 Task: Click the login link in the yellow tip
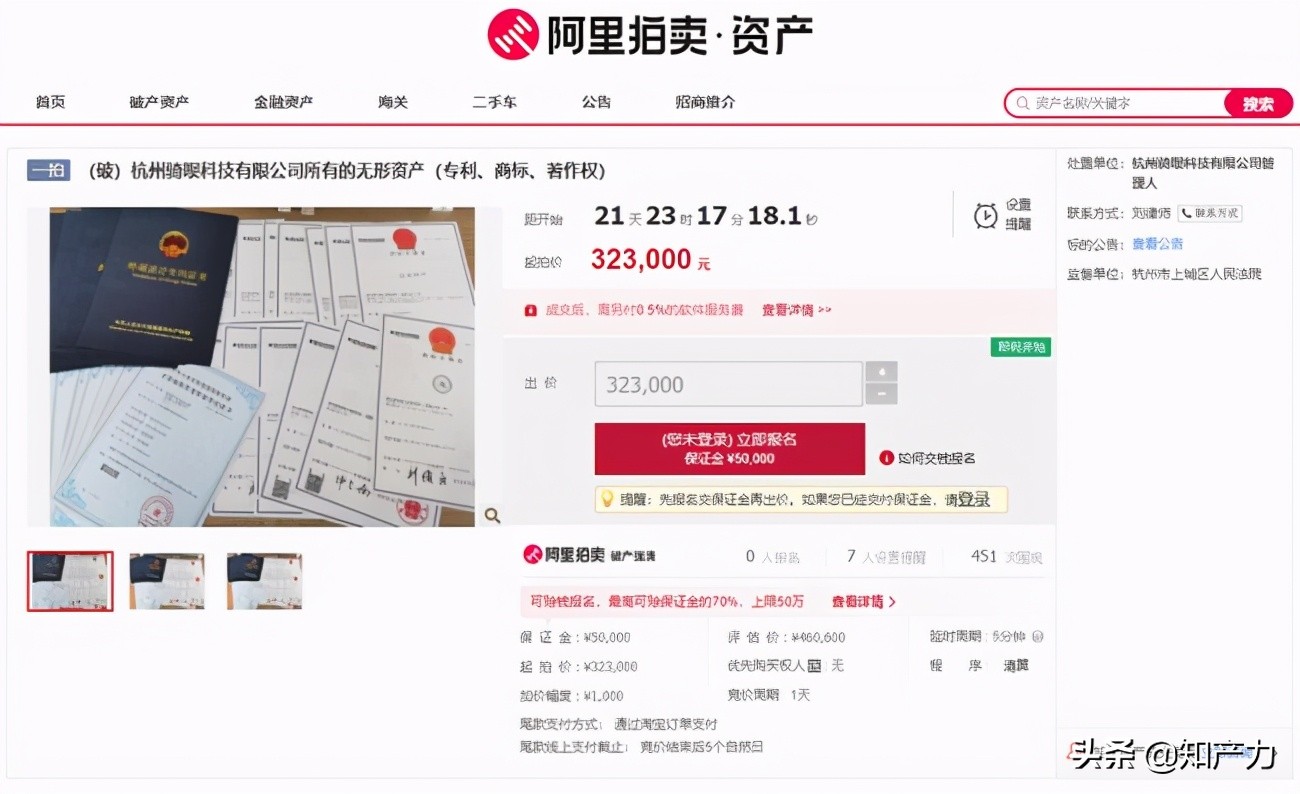974,499
